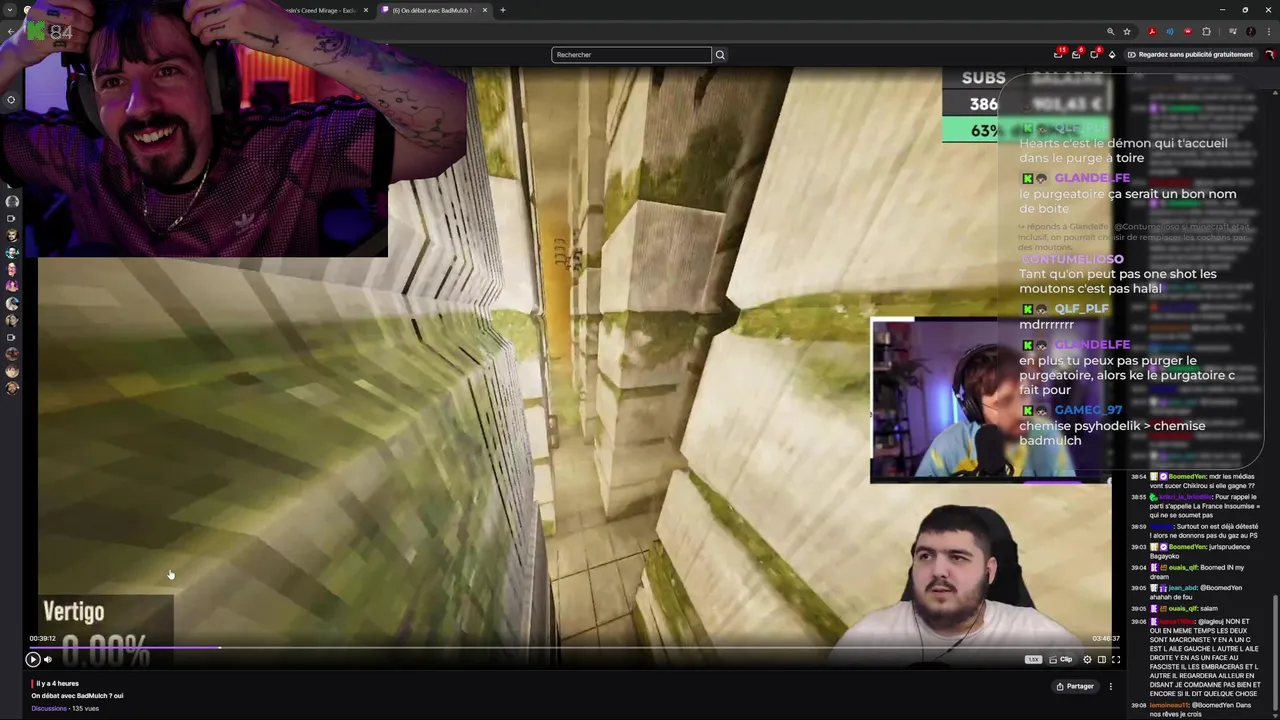Screen dimensions: 1280x720
Task: Open Chrome's page zoom magnifier icon
Action: [x=1110, y=32]
